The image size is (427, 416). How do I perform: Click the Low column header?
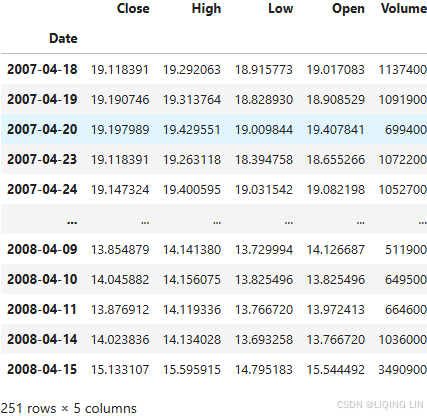coord(281,8)
